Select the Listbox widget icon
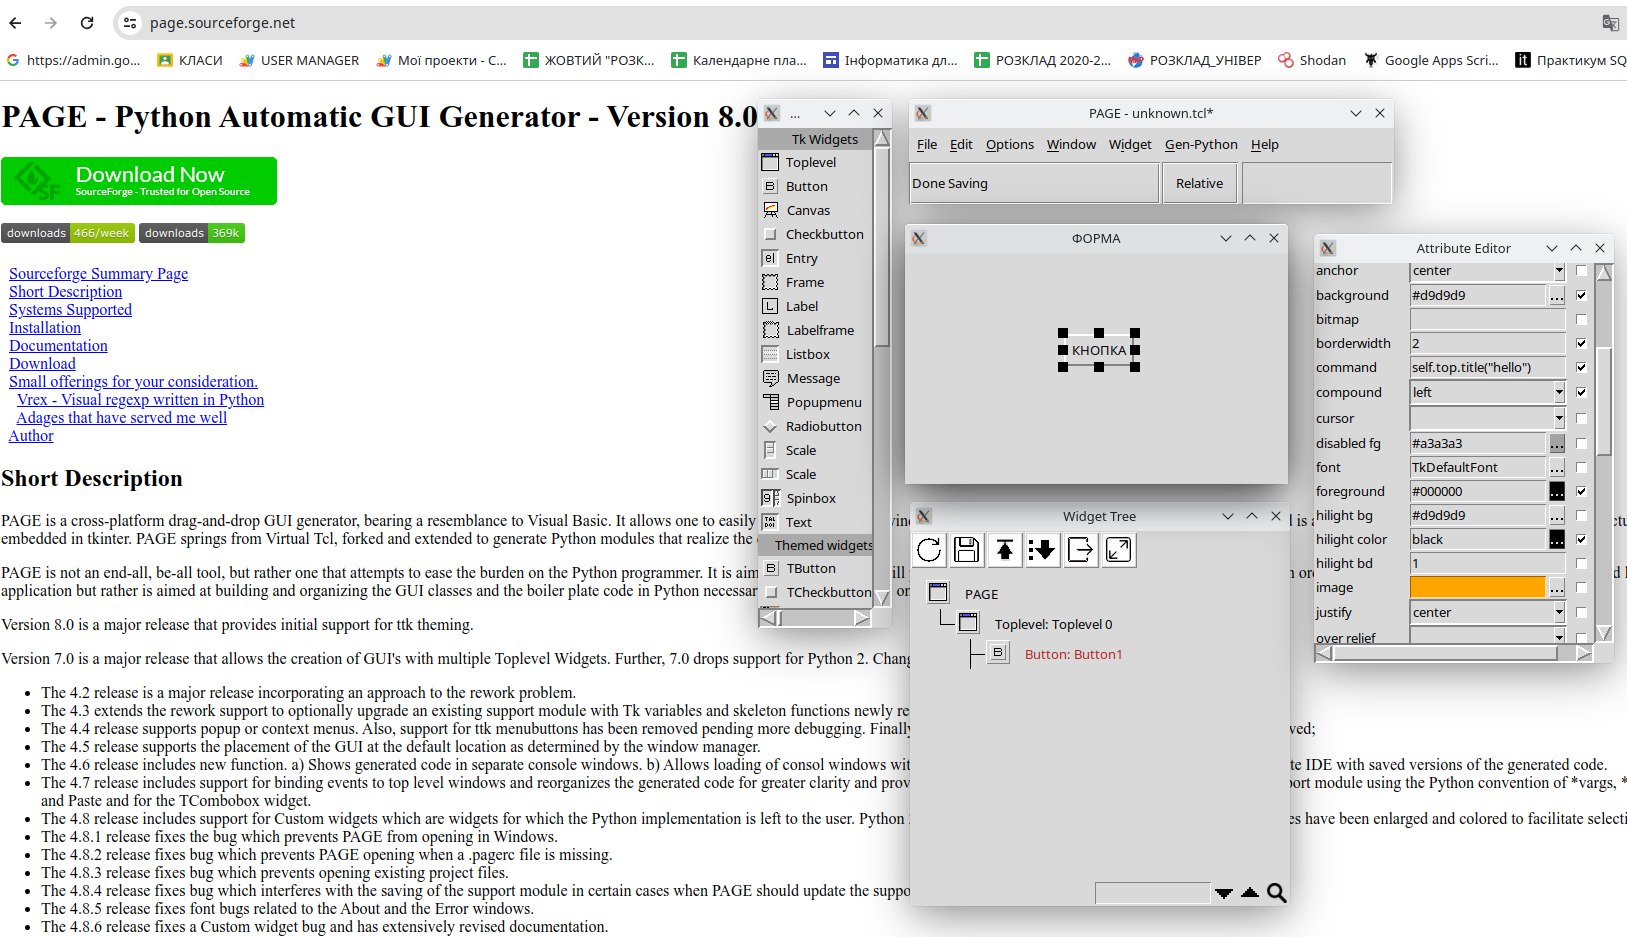The width and height of the screenshot is (1627, 937). click(770, 354)
